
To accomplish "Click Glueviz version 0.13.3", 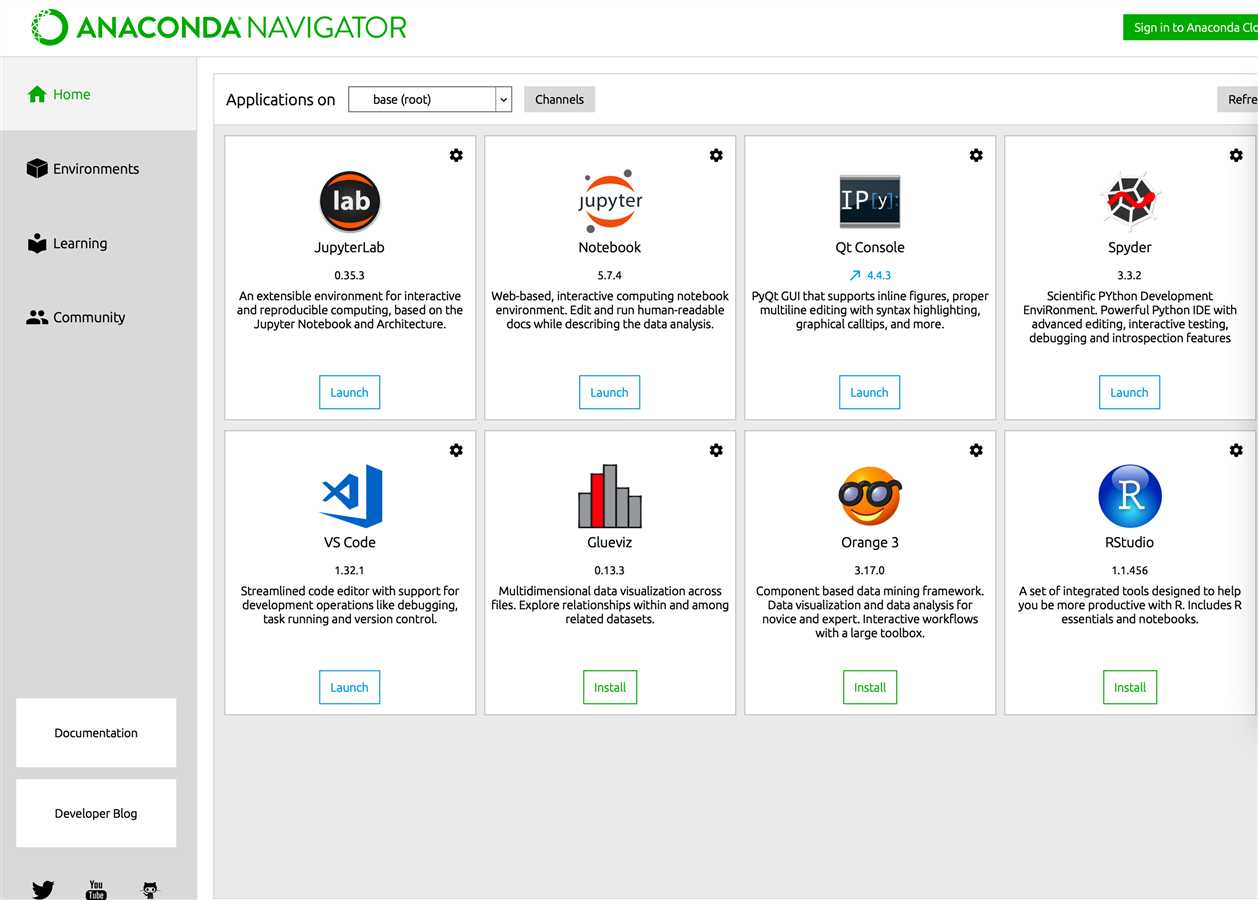I will (610, 570).
